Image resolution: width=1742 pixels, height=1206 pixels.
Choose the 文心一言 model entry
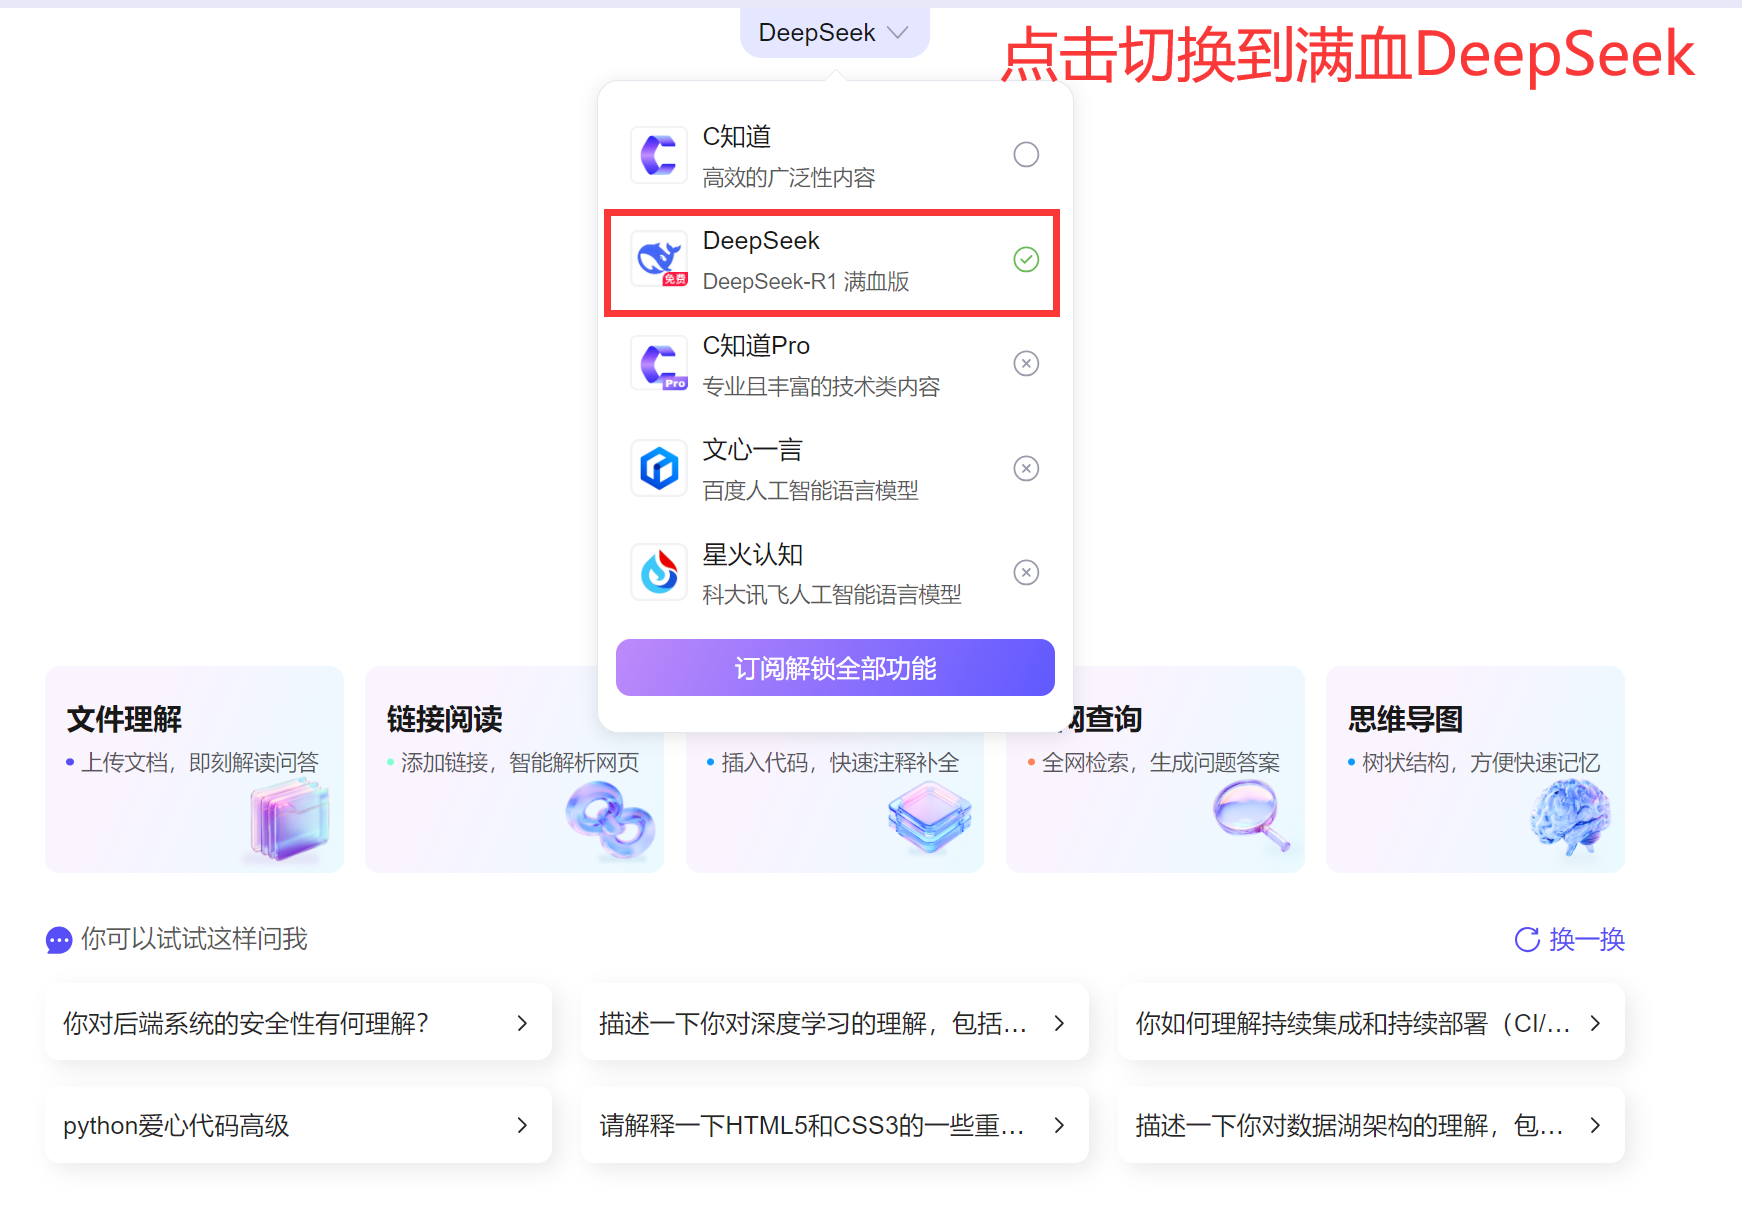pos(835,468)
